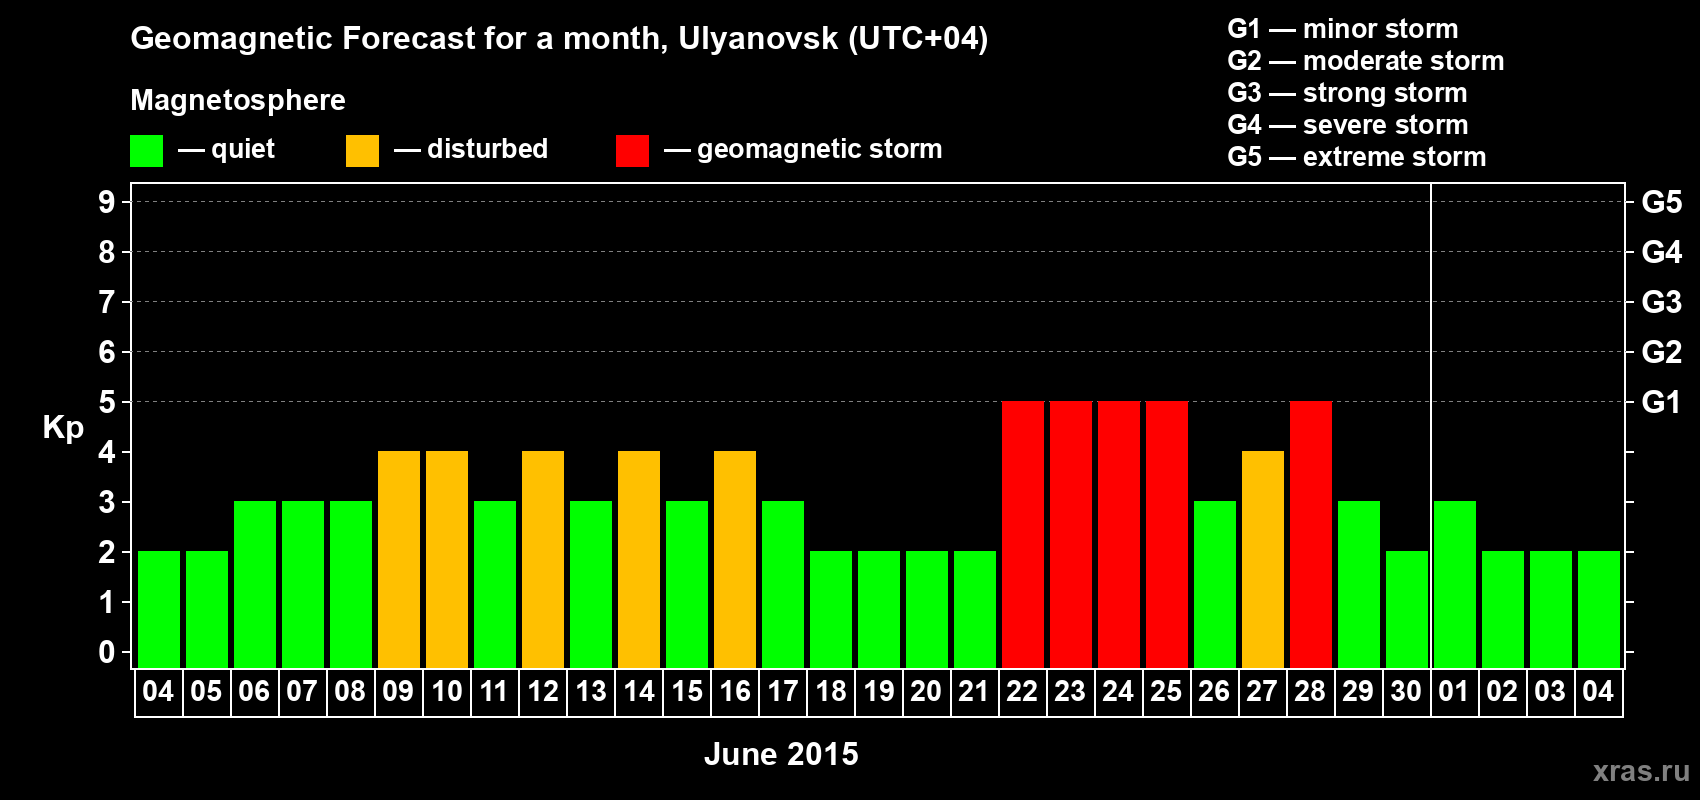Click the 'June 2015' axis caption
Viewport: 1700px width, 800px height.
click(x=781, y=754)
